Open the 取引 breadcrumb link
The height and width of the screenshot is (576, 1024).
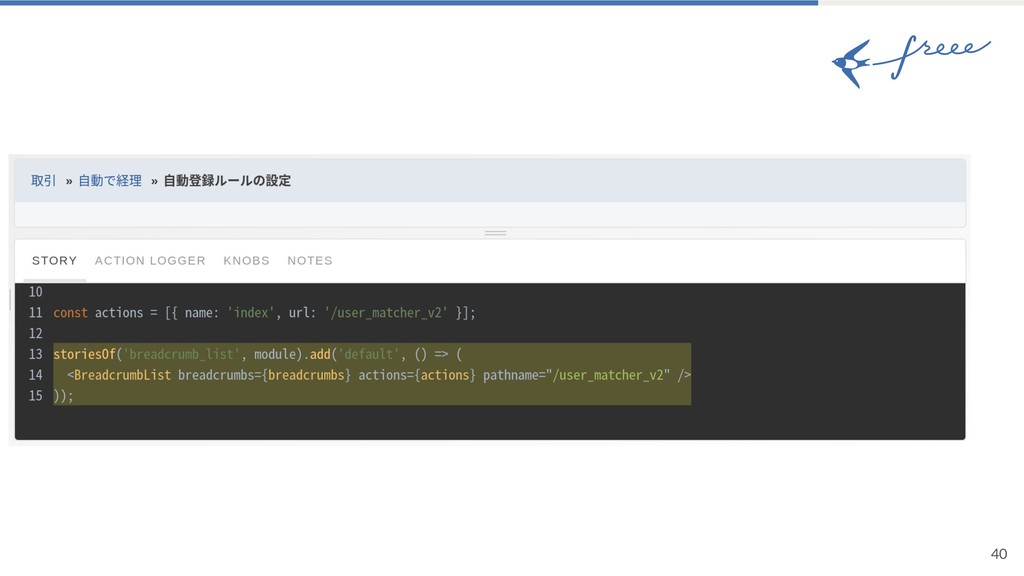44,181
